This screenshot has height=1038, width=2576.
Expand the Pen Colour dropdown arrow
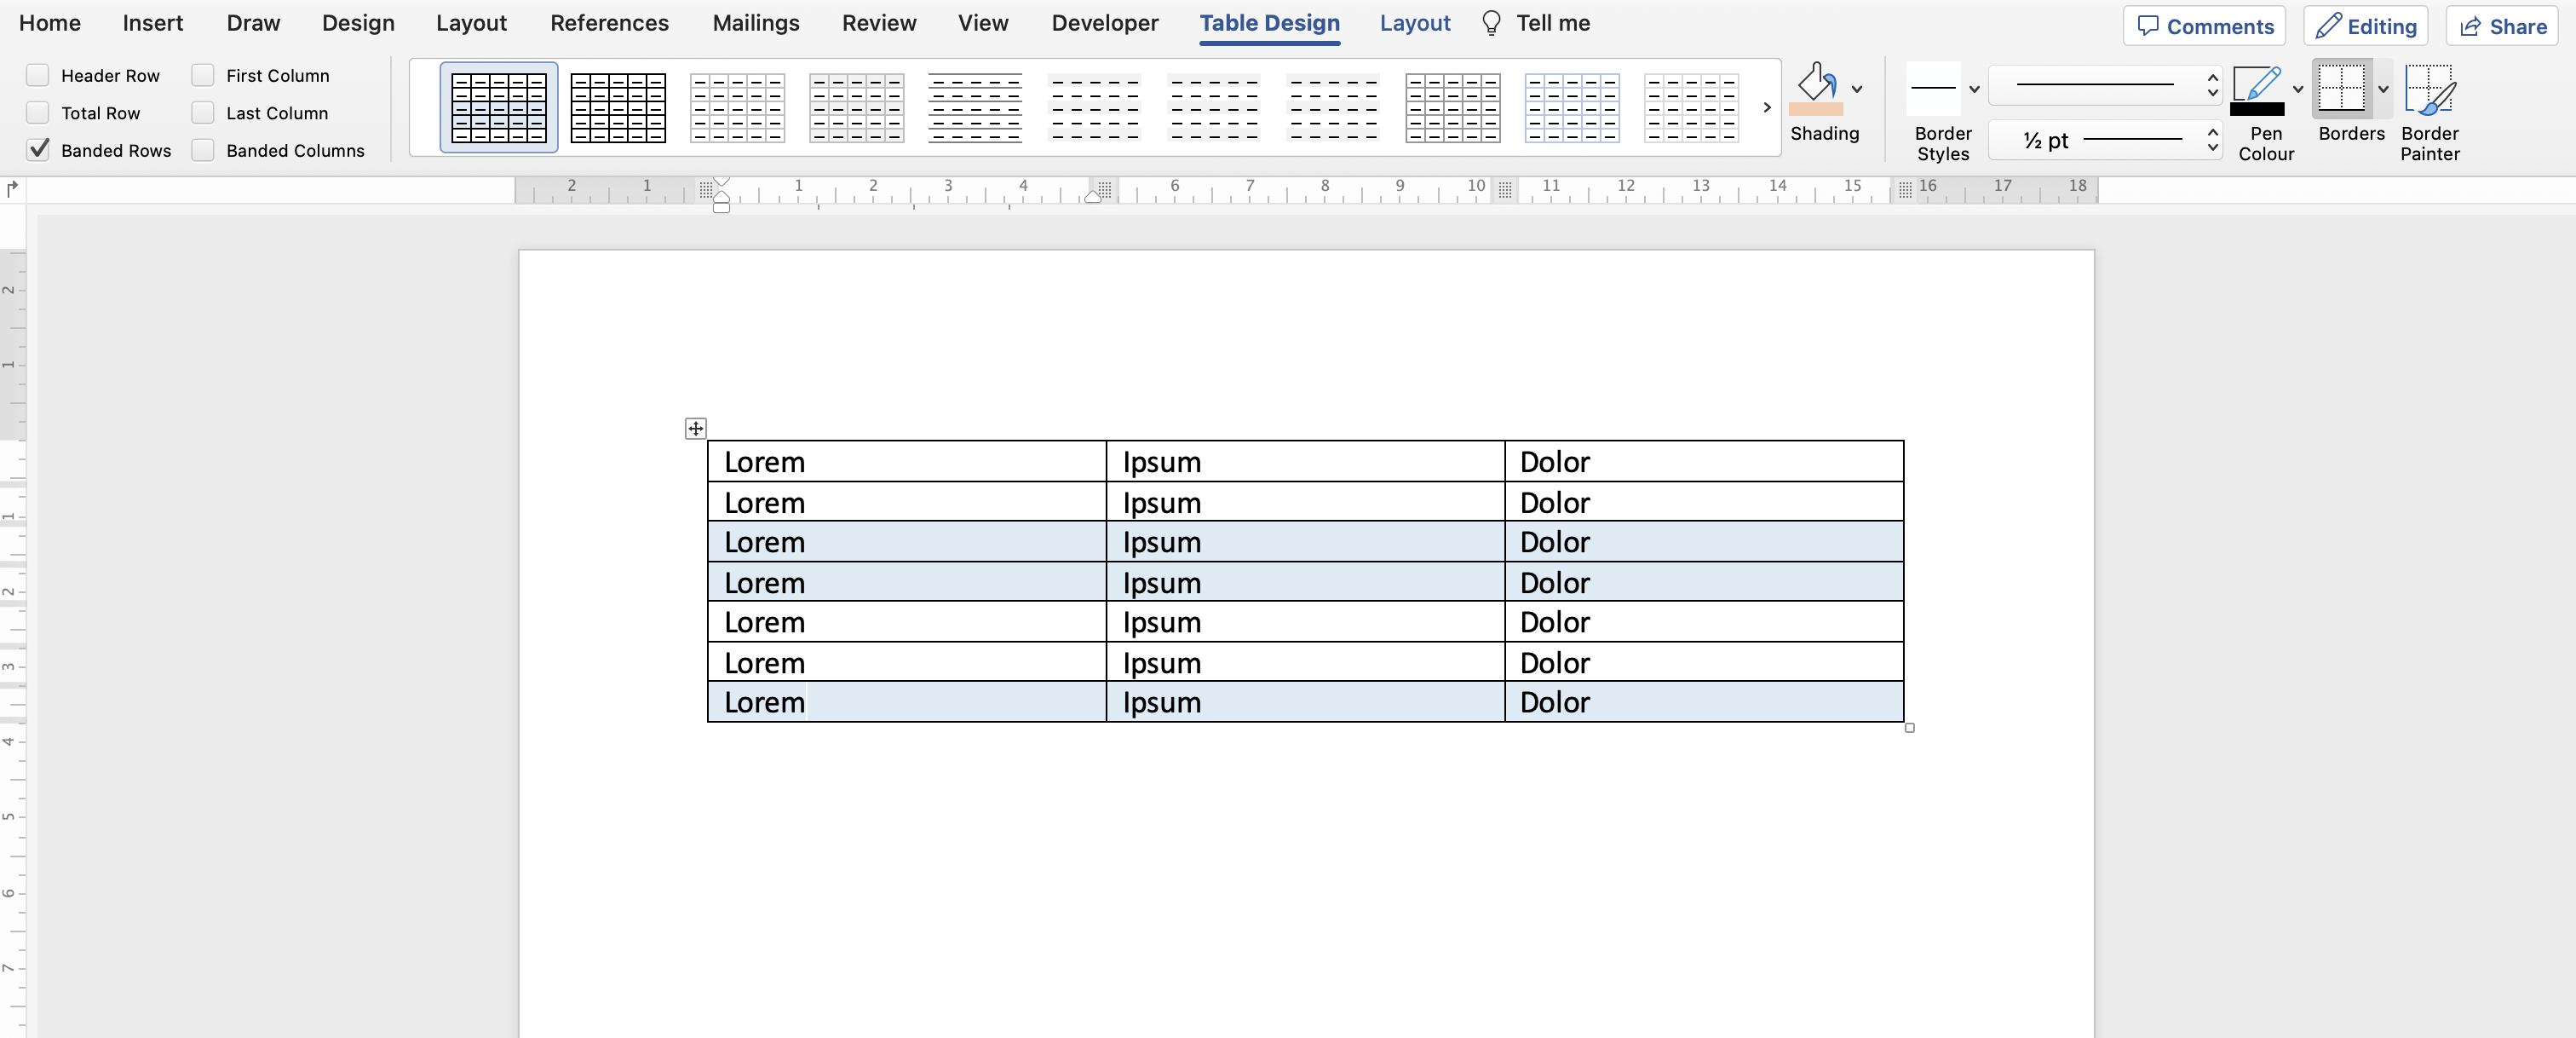pyautogui.click(x=2298, y=89)
